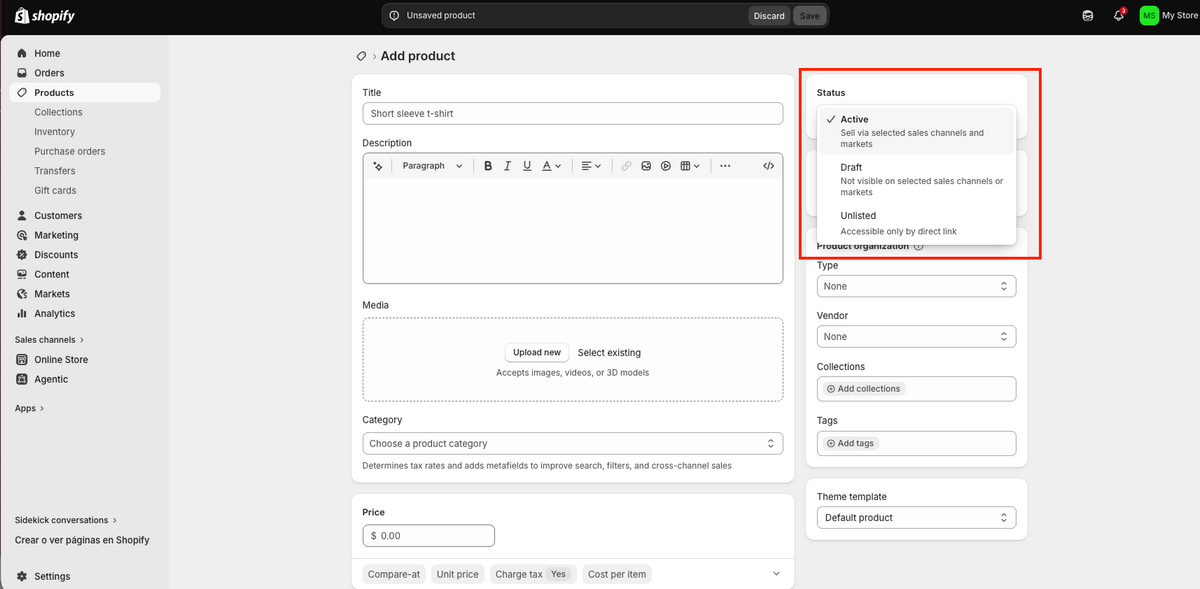Open Products in sidebar
Image resolution: width=1200 pixels, height=589 pixels.
[85, 92]
